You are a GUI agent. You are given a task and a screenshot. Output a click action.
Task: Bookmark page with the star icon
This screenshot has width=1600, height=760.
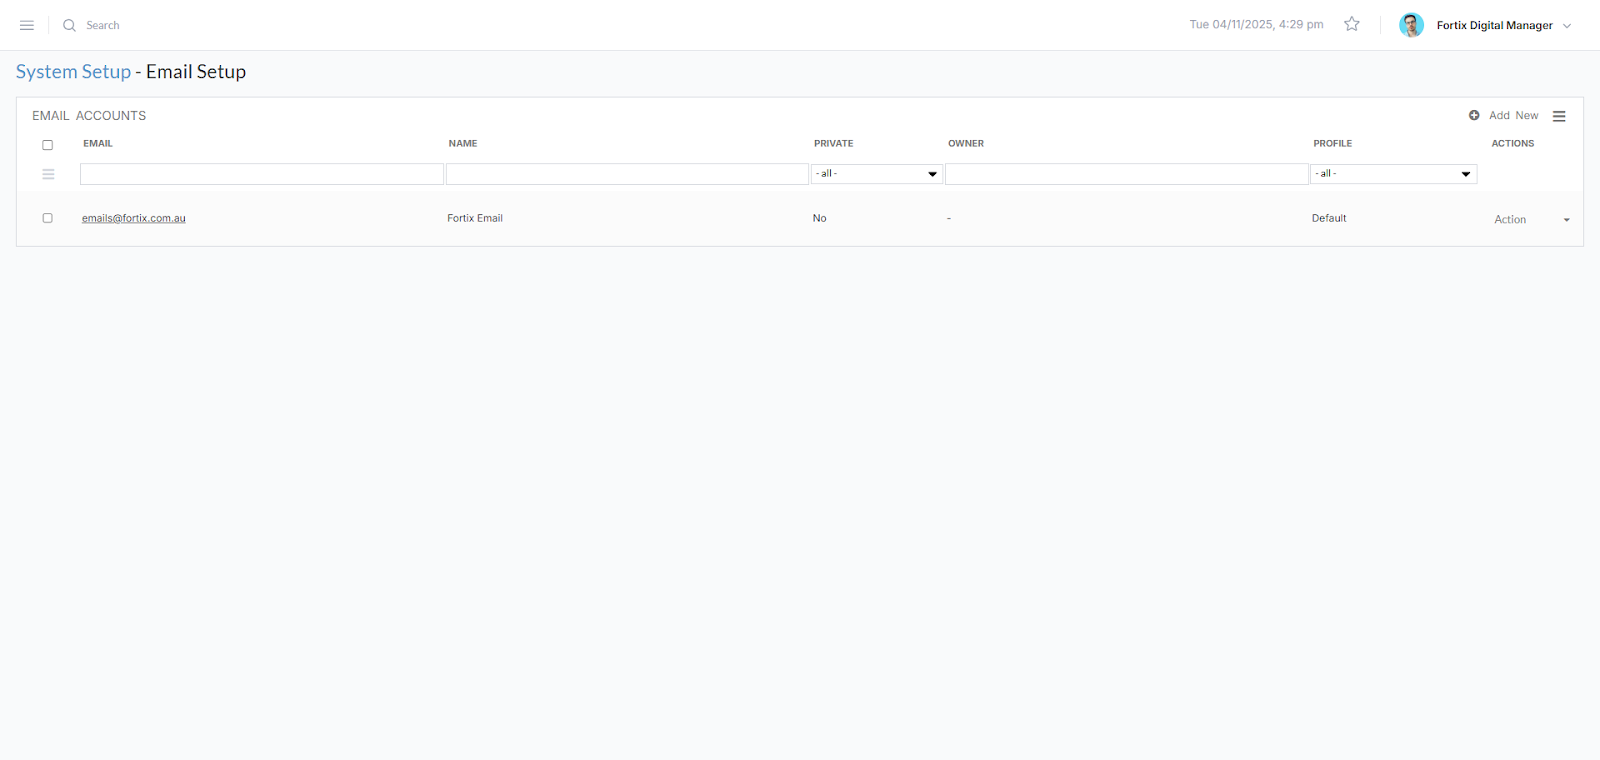tap(1352, 24)
